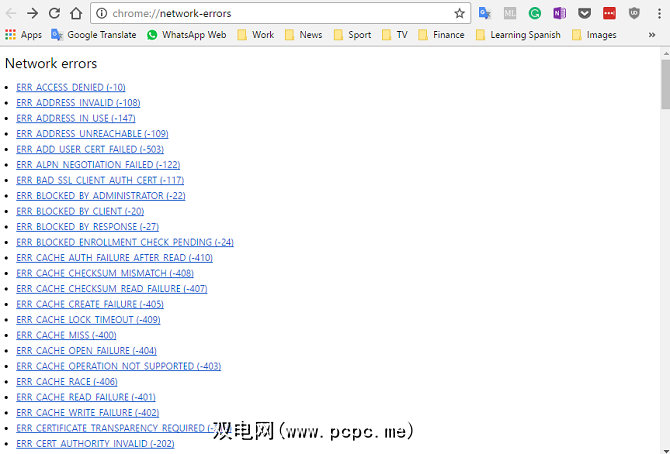The height and width of the screenshot is (454, 670).
Task: Open the red LastPass extension icon
Action: [x=609, y=13]
